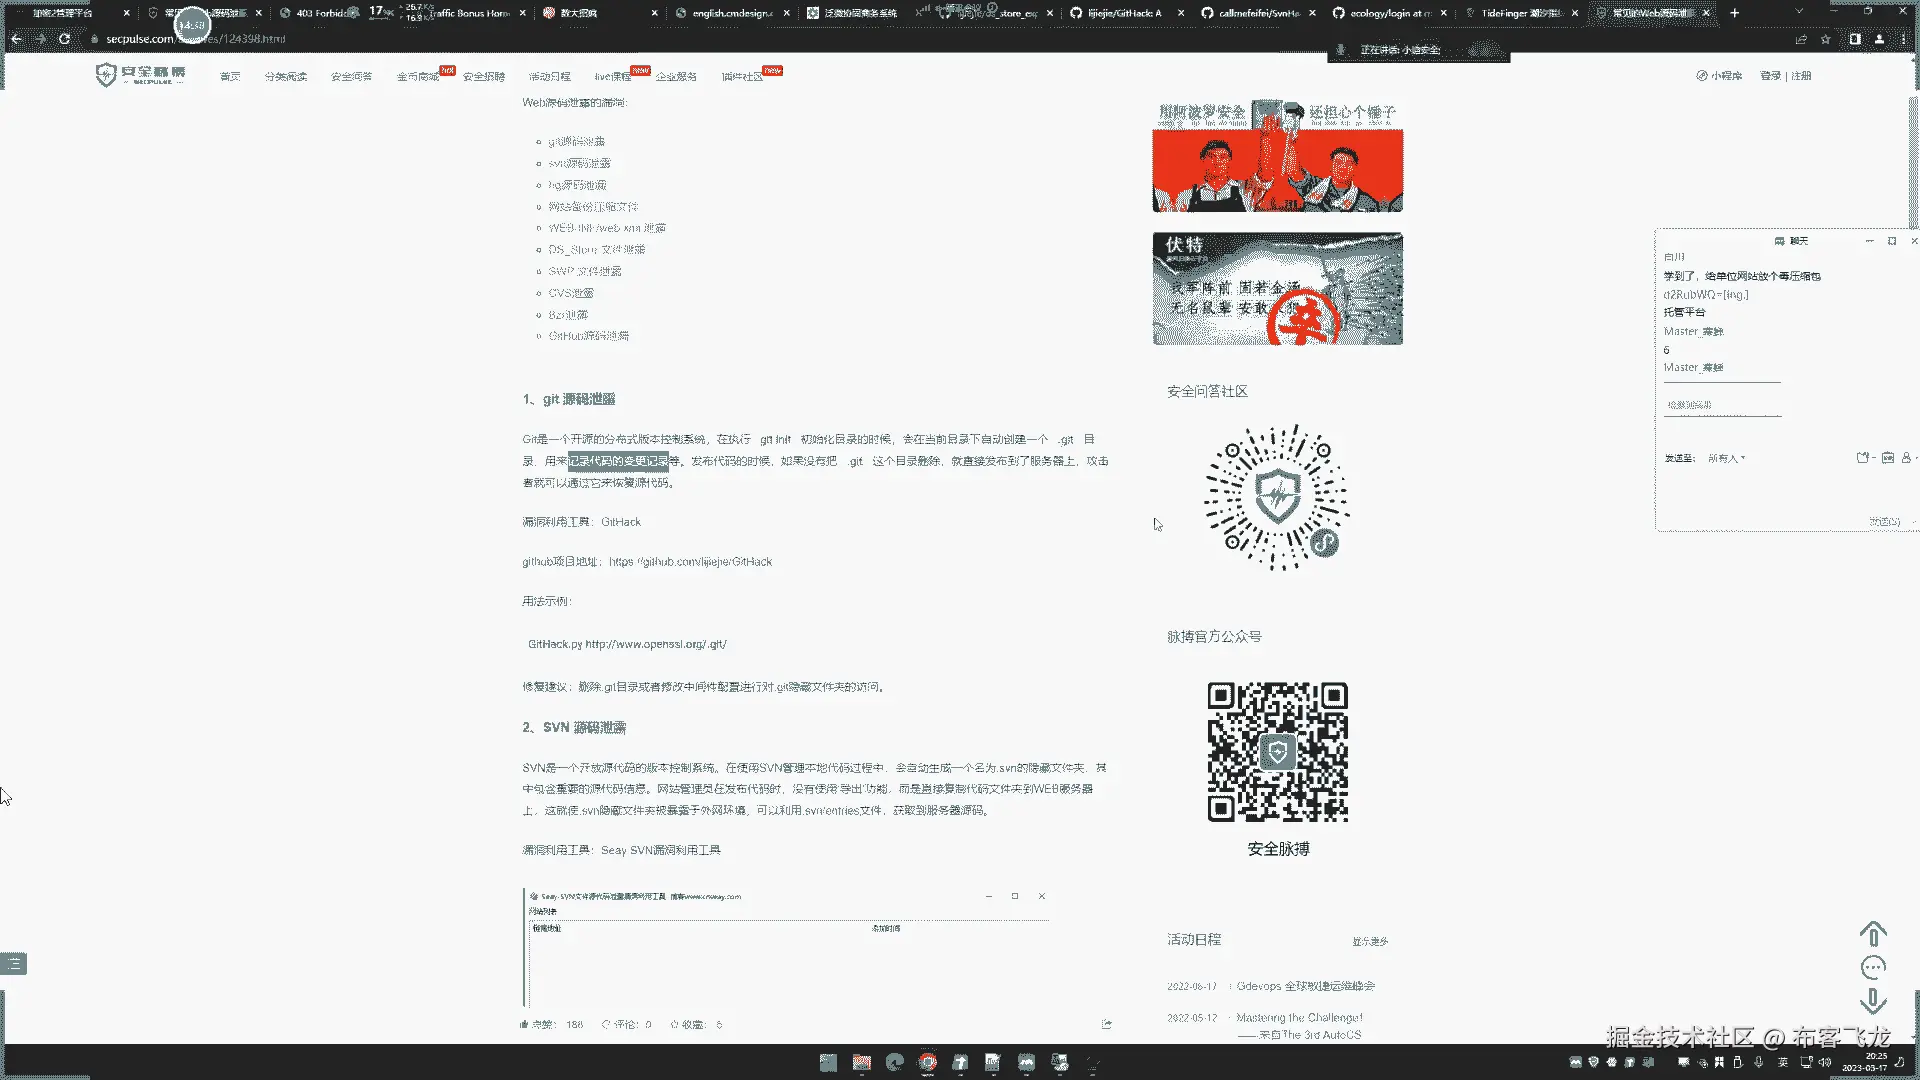1920x1080 pixels.
Task: Open the browser side panel icon
Action: click(1855, 39)
